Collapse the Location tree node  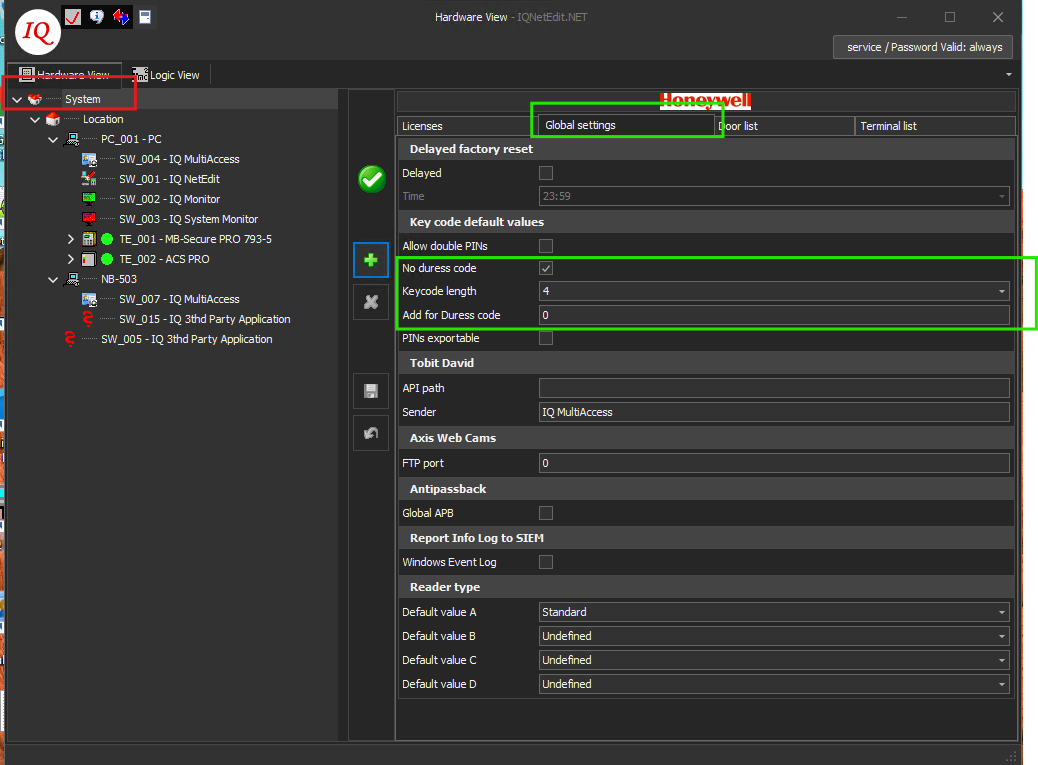coord(35,120)
